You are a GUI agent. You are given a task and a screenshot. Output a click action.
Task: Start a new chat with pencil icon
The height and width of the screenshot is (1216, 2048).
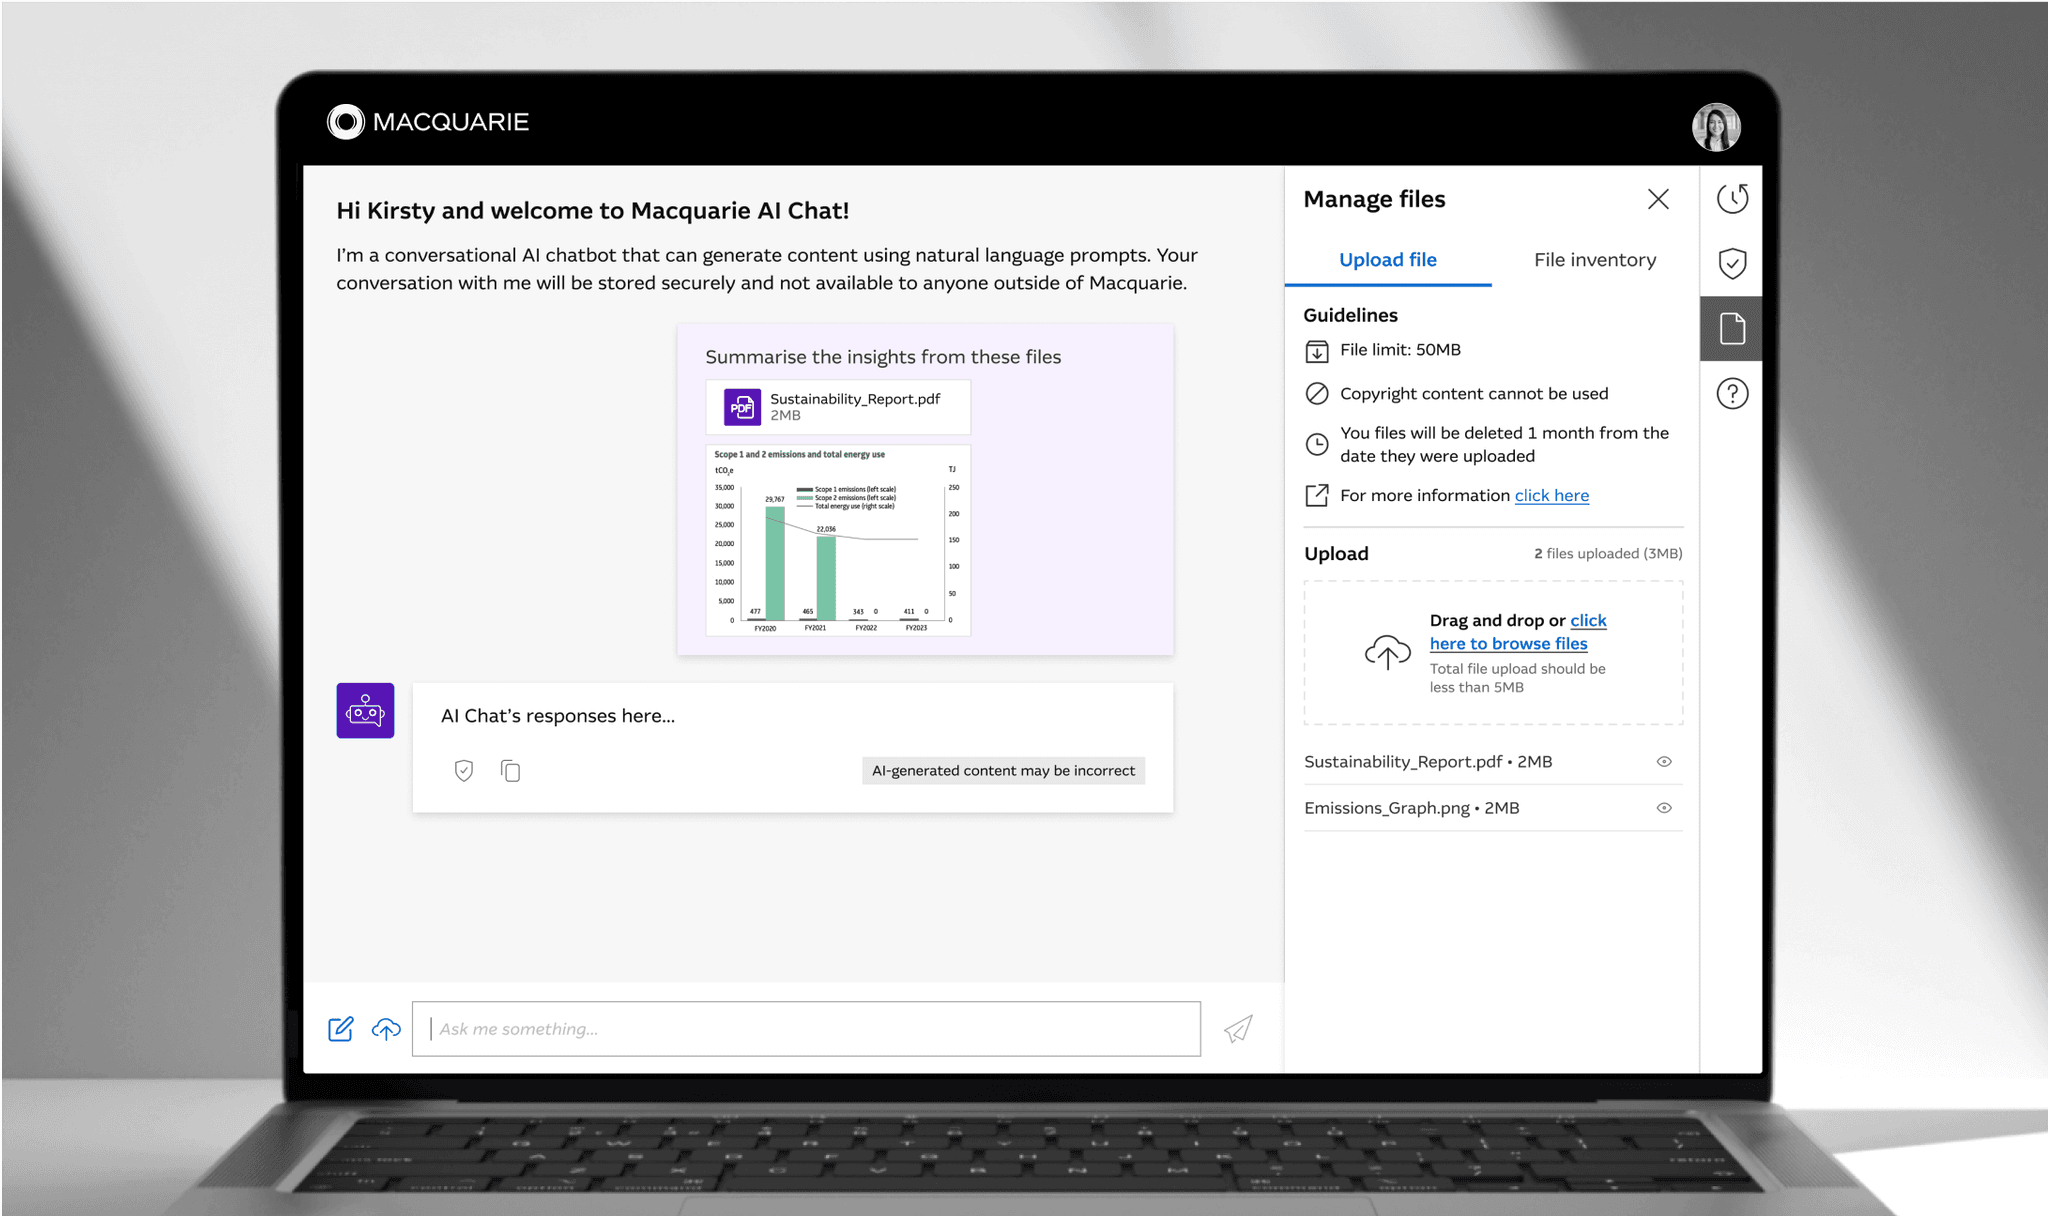point(341,1029)
